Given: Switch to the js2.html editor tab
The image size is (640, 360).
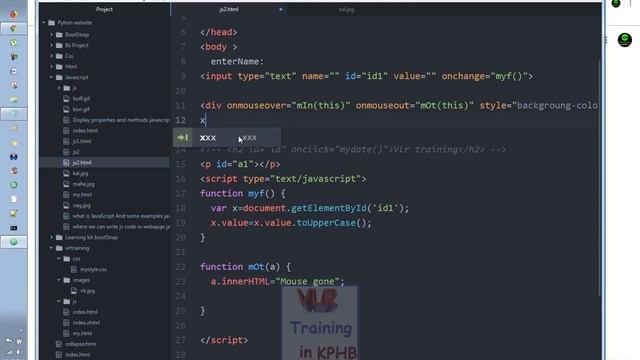Looking at the screenshot, I should [229, 9].
